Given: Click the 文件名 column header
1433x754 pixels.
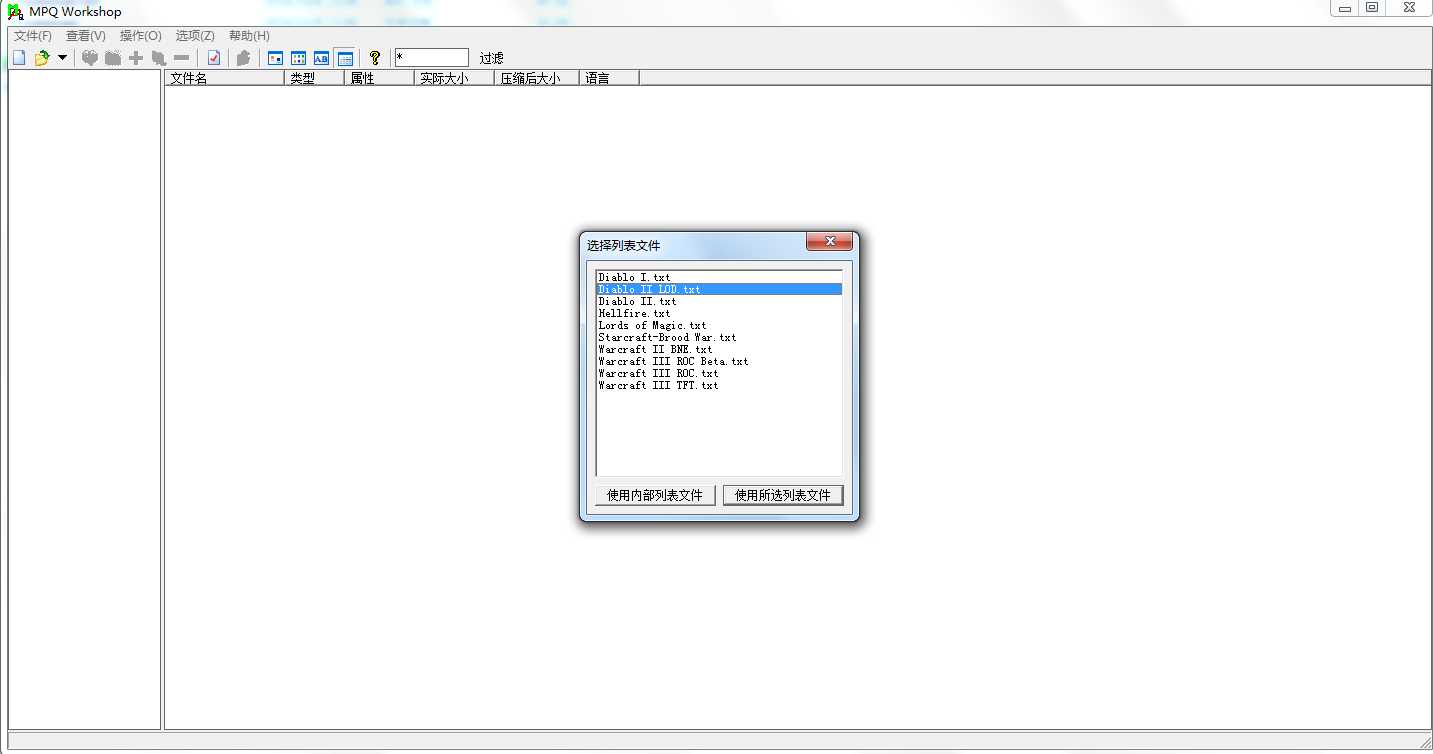Looking at the screenshot, I should click(225, 78).
